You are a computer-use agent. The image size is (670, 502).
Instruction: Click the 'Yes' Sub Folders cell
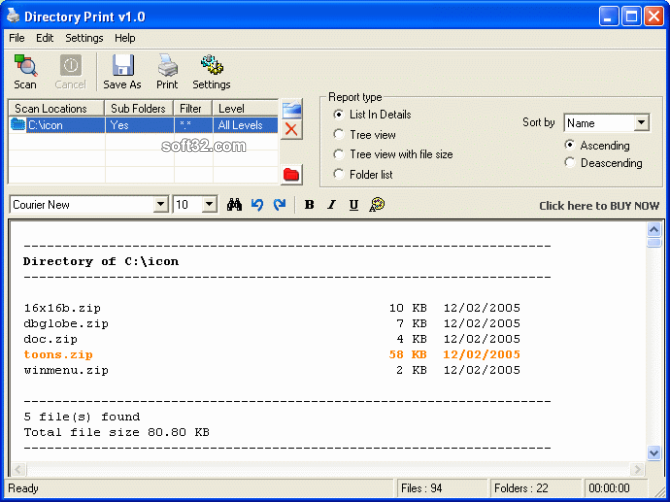coord(140,125)
